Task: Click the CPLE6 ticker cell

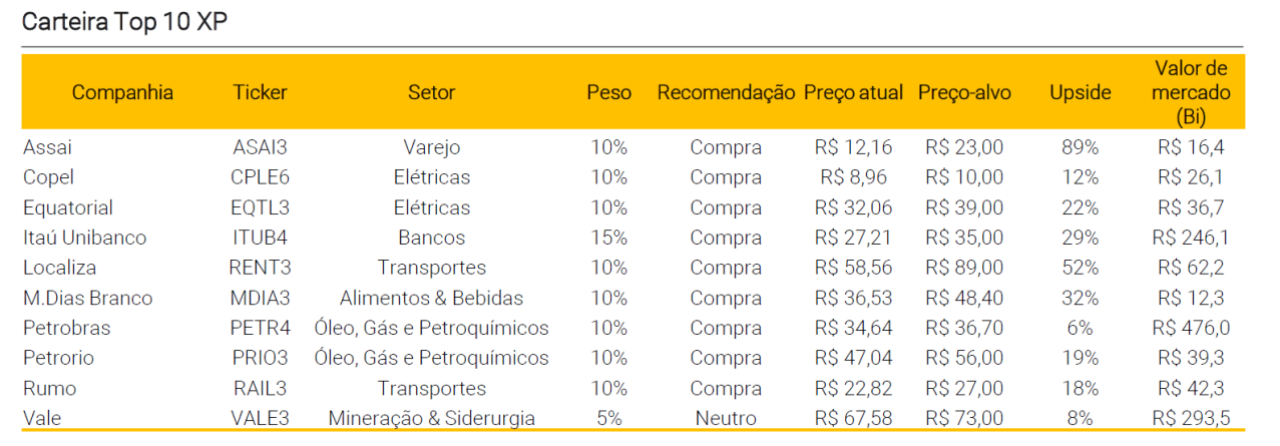Action: [260, 178]
